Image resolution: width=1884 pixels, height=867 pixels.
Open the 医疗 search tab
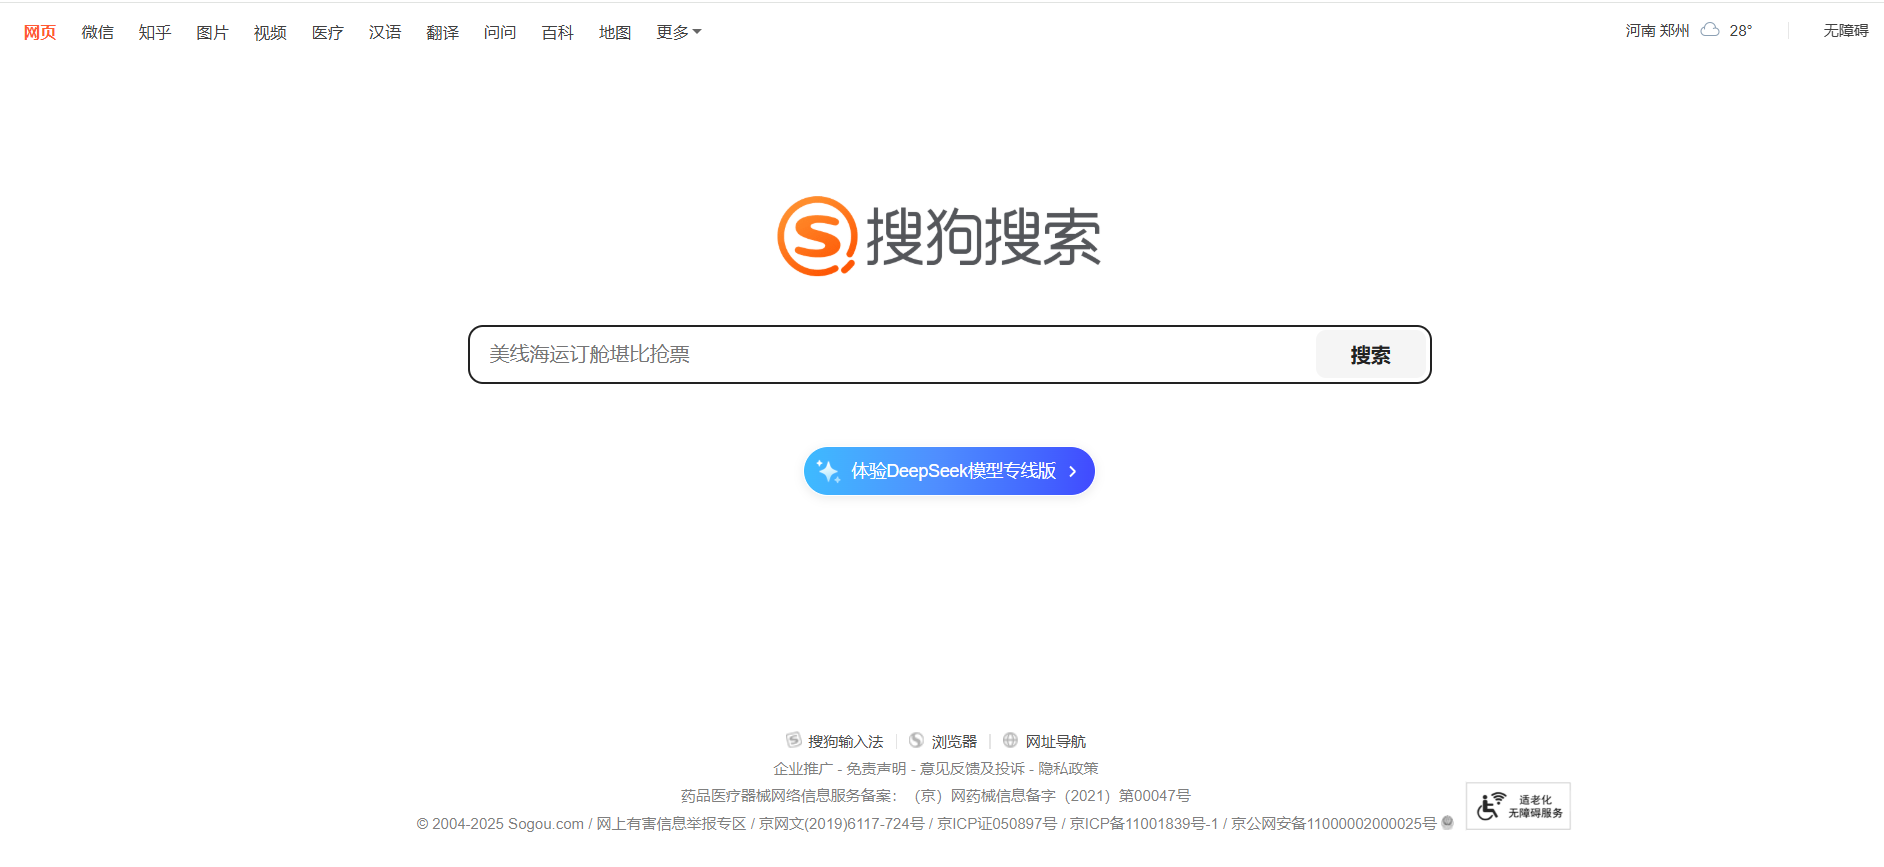(327, 32)
